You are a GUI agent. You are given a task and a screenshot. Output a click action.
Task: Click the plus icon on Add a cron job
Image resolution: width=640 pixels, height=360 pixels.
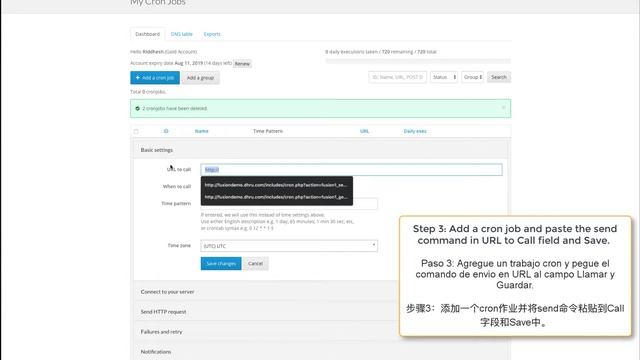(x=138, y=78)
